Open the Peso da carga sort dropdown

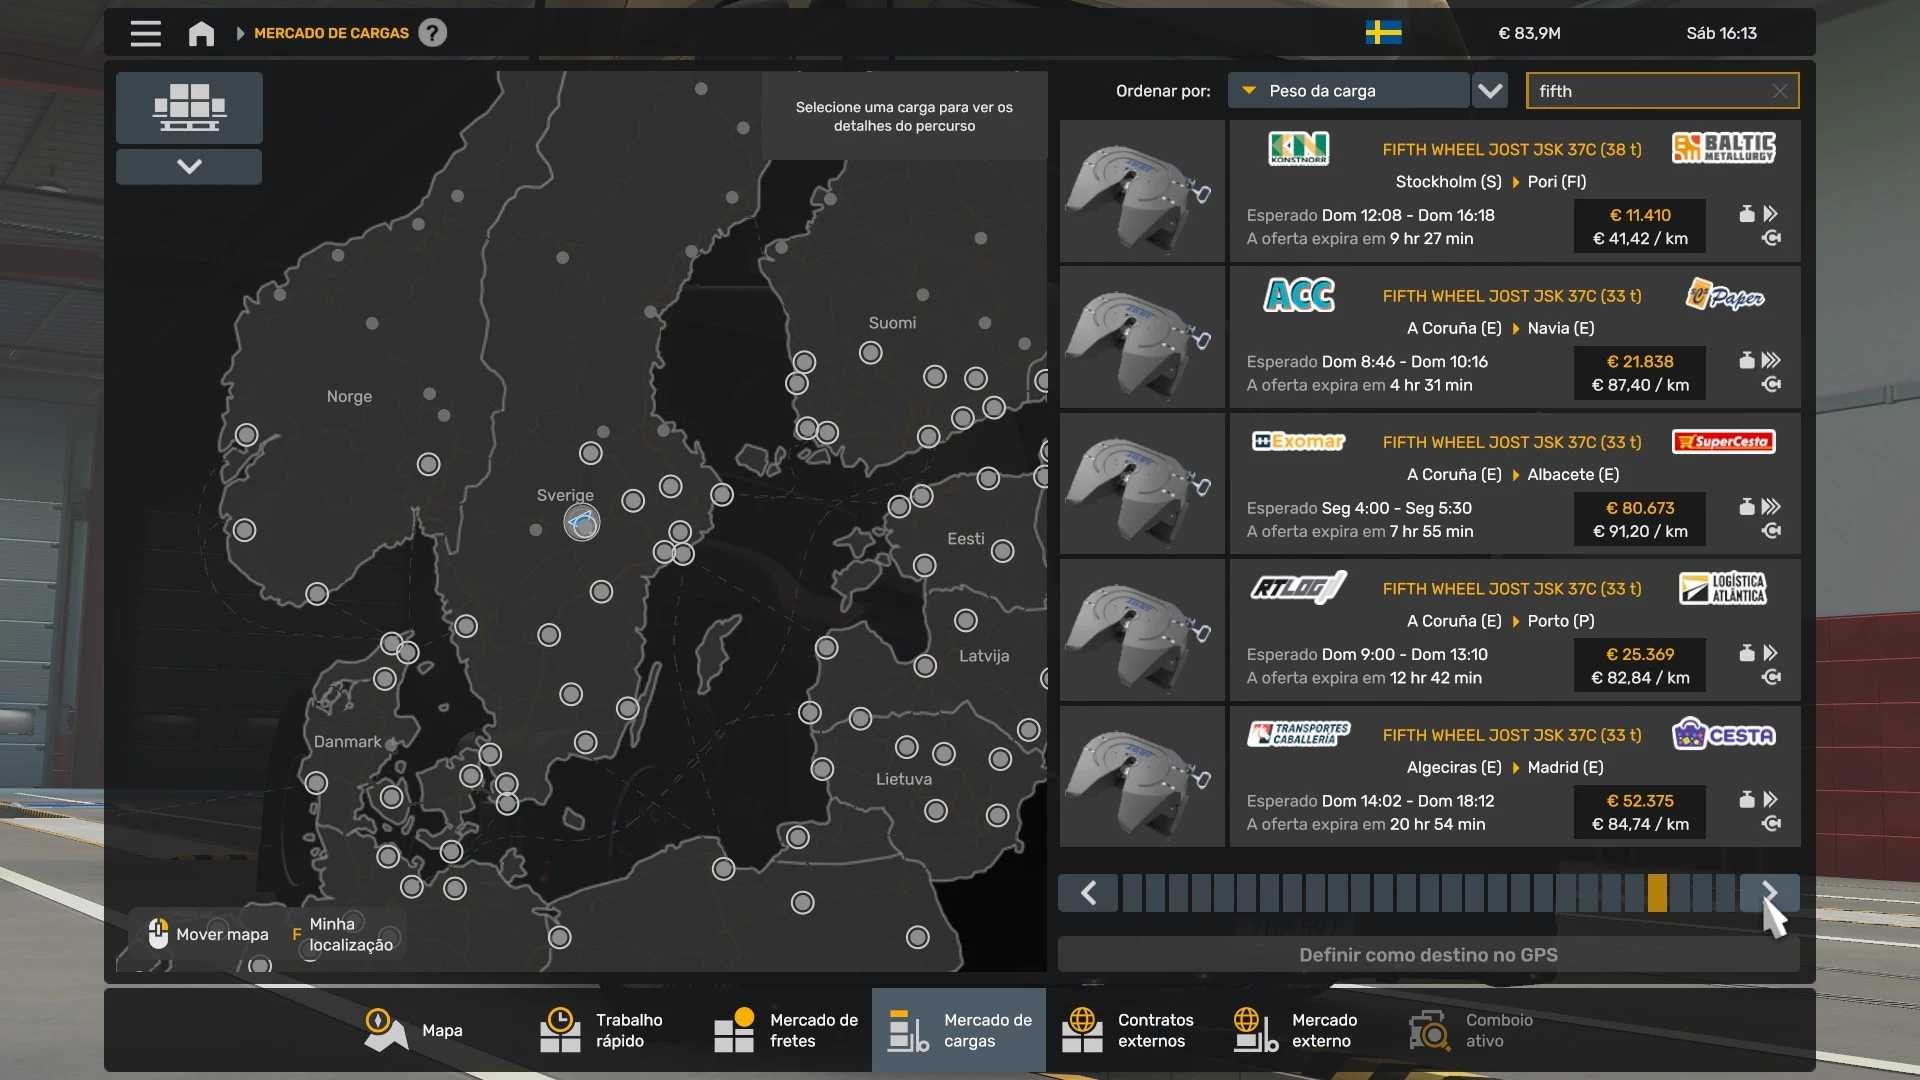(1348, 91)
